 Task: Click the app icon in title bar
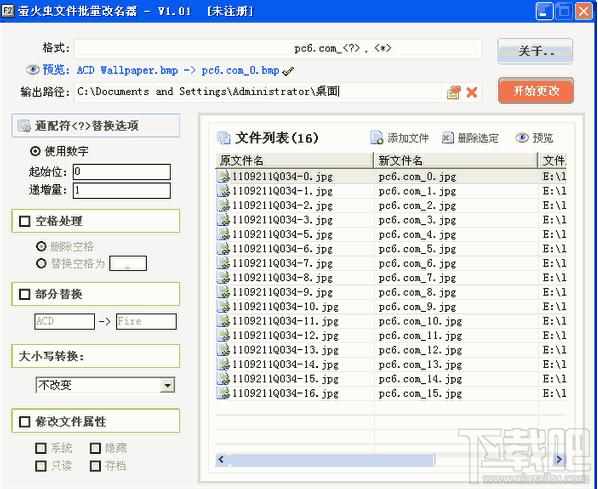[x=8, y=10]
